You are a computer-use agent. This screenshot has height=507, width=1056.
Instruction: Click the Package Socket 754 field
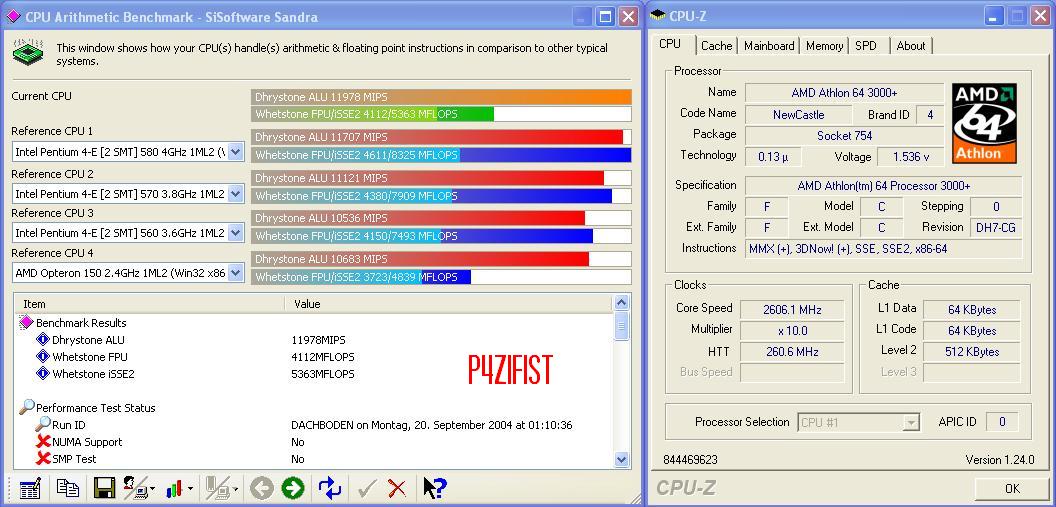[x=845, y=135]
